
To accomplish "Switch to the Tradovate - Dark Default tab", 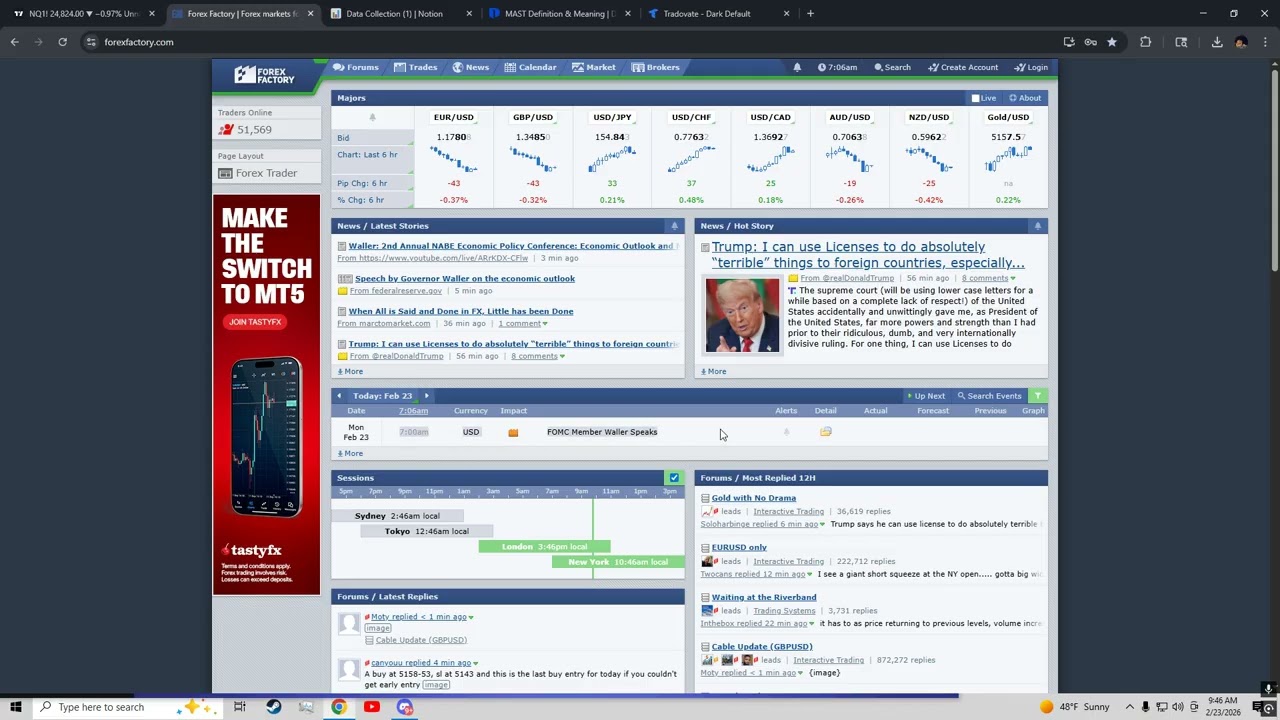I will (717, 14).
